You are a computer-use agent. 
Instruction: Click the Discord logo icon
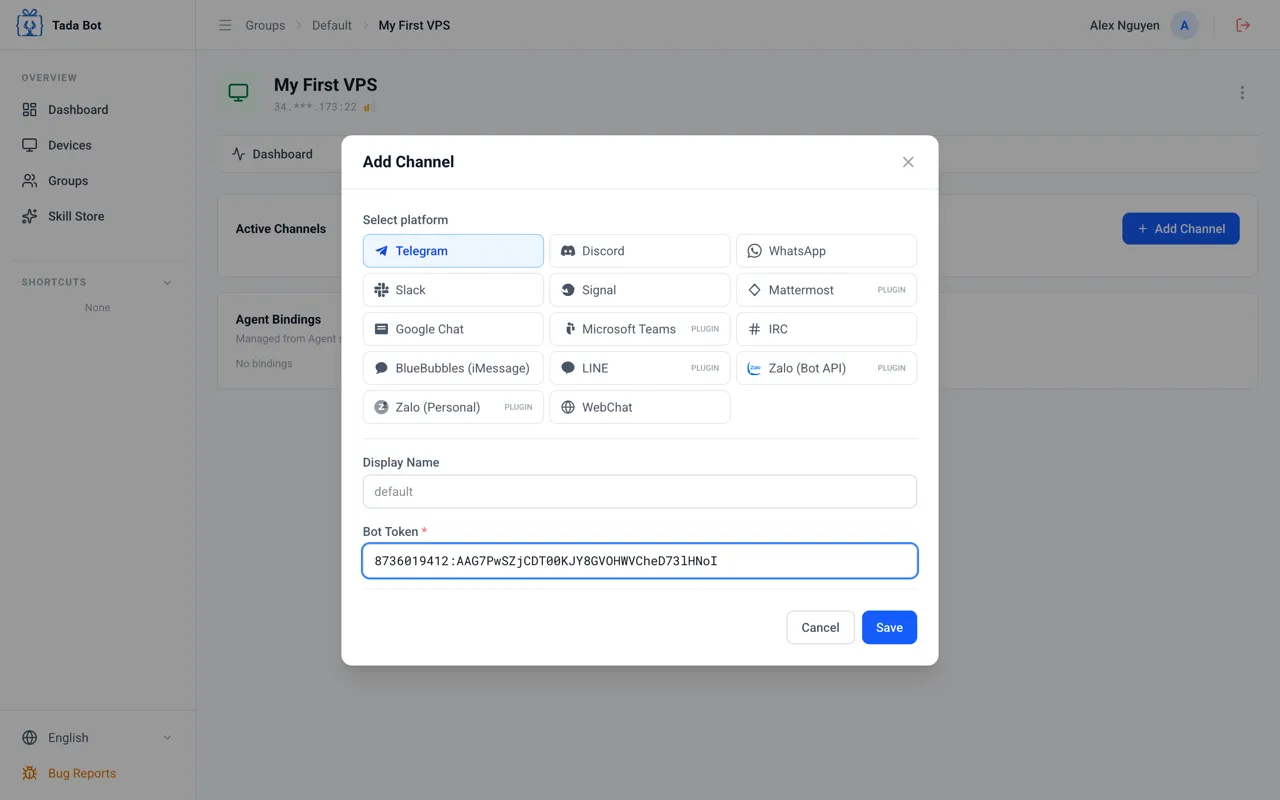click(568, 251)
